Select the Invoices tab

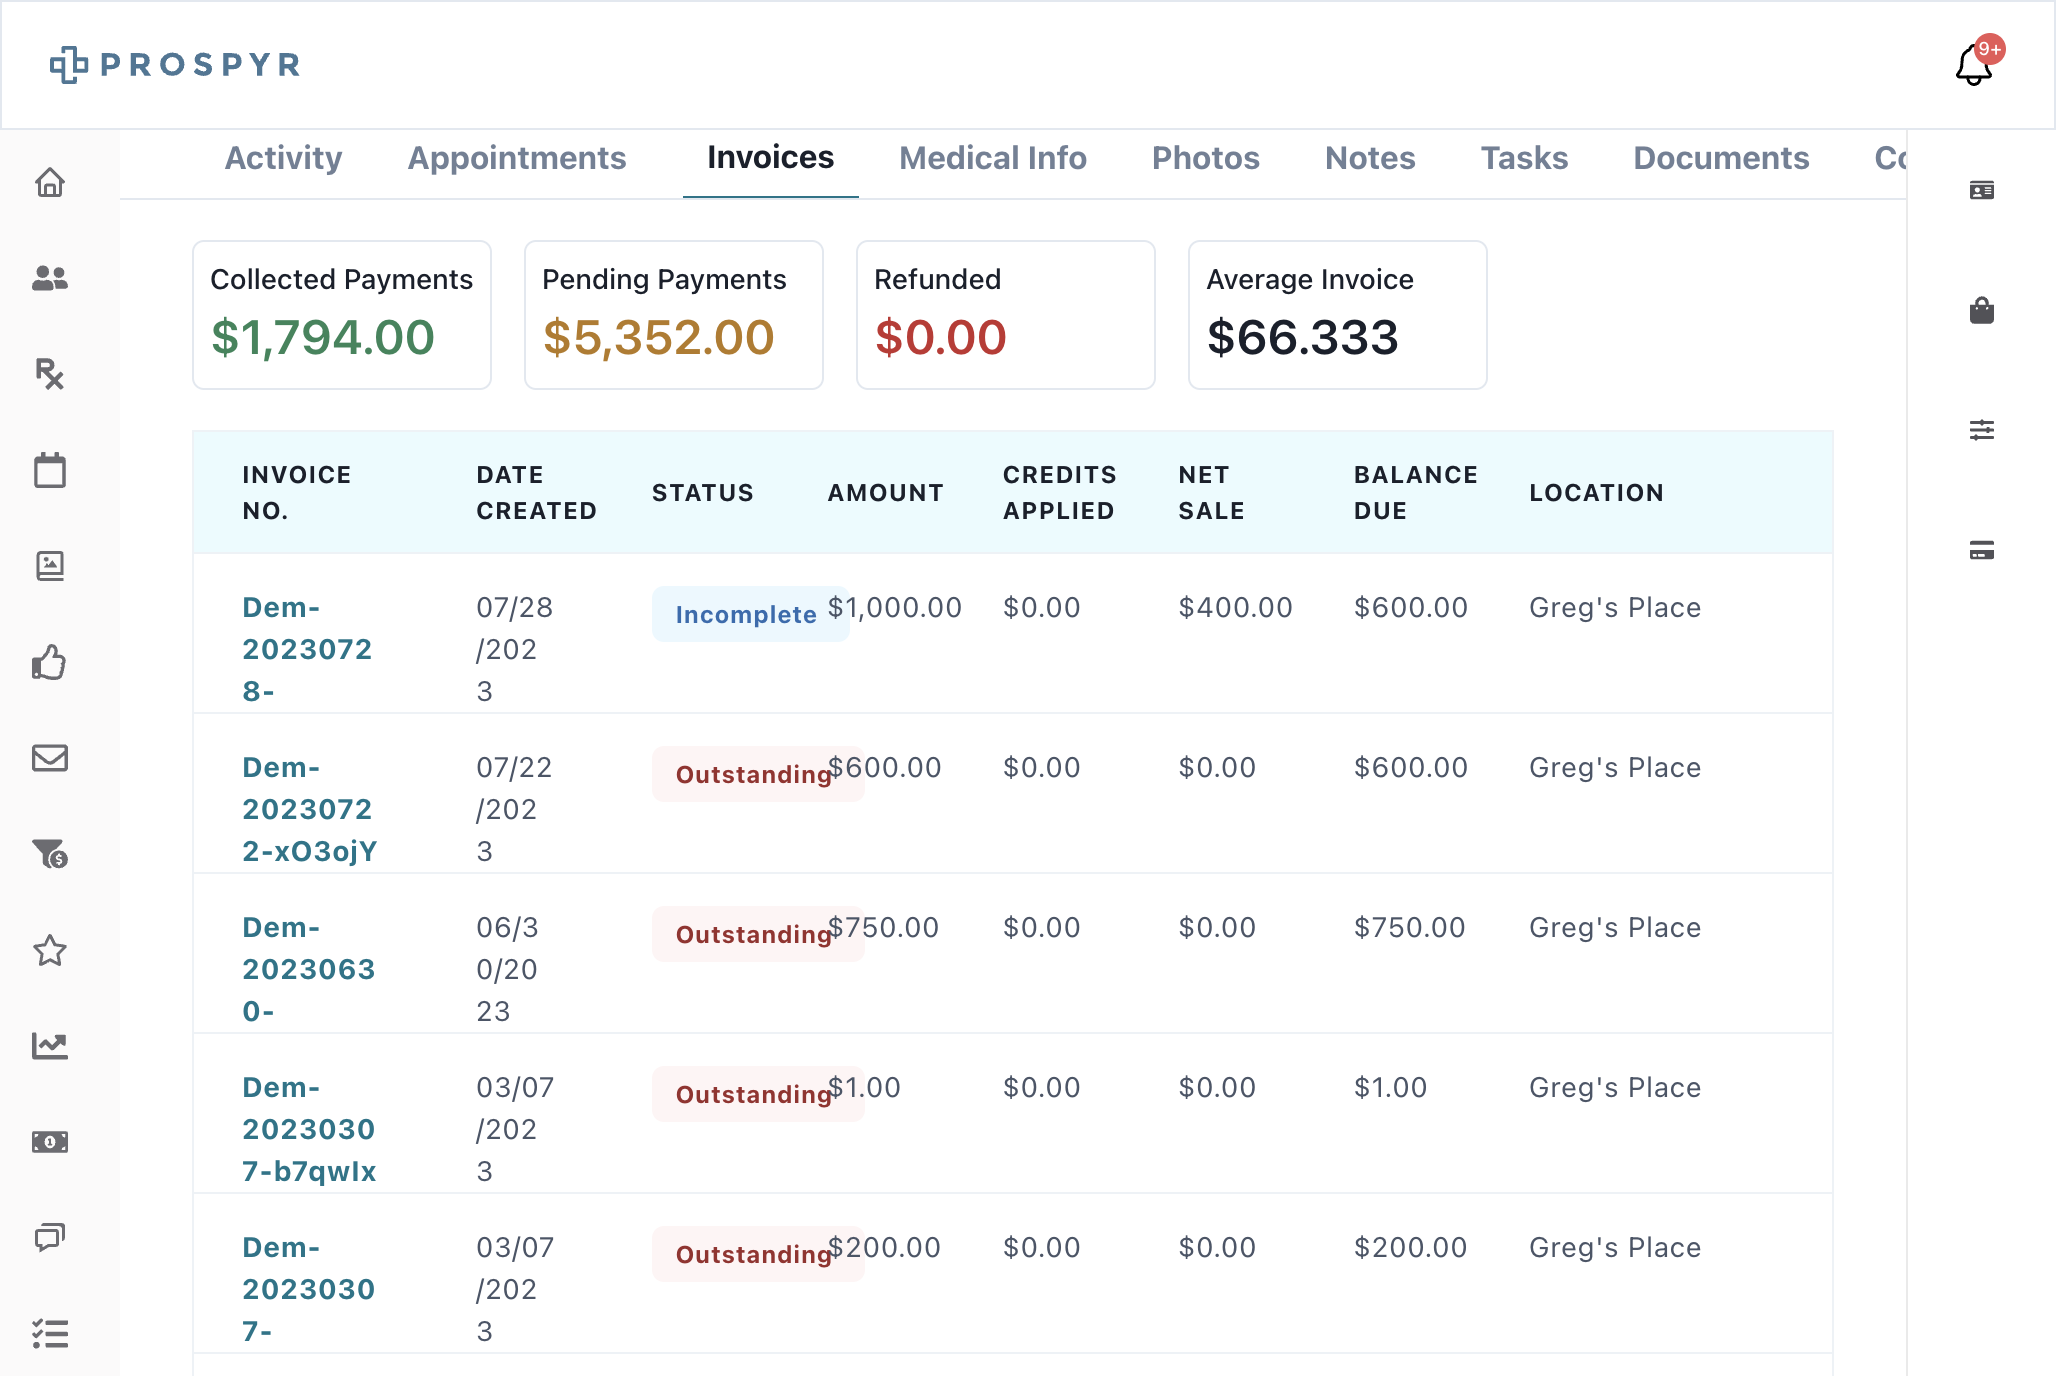click(770, 158)
